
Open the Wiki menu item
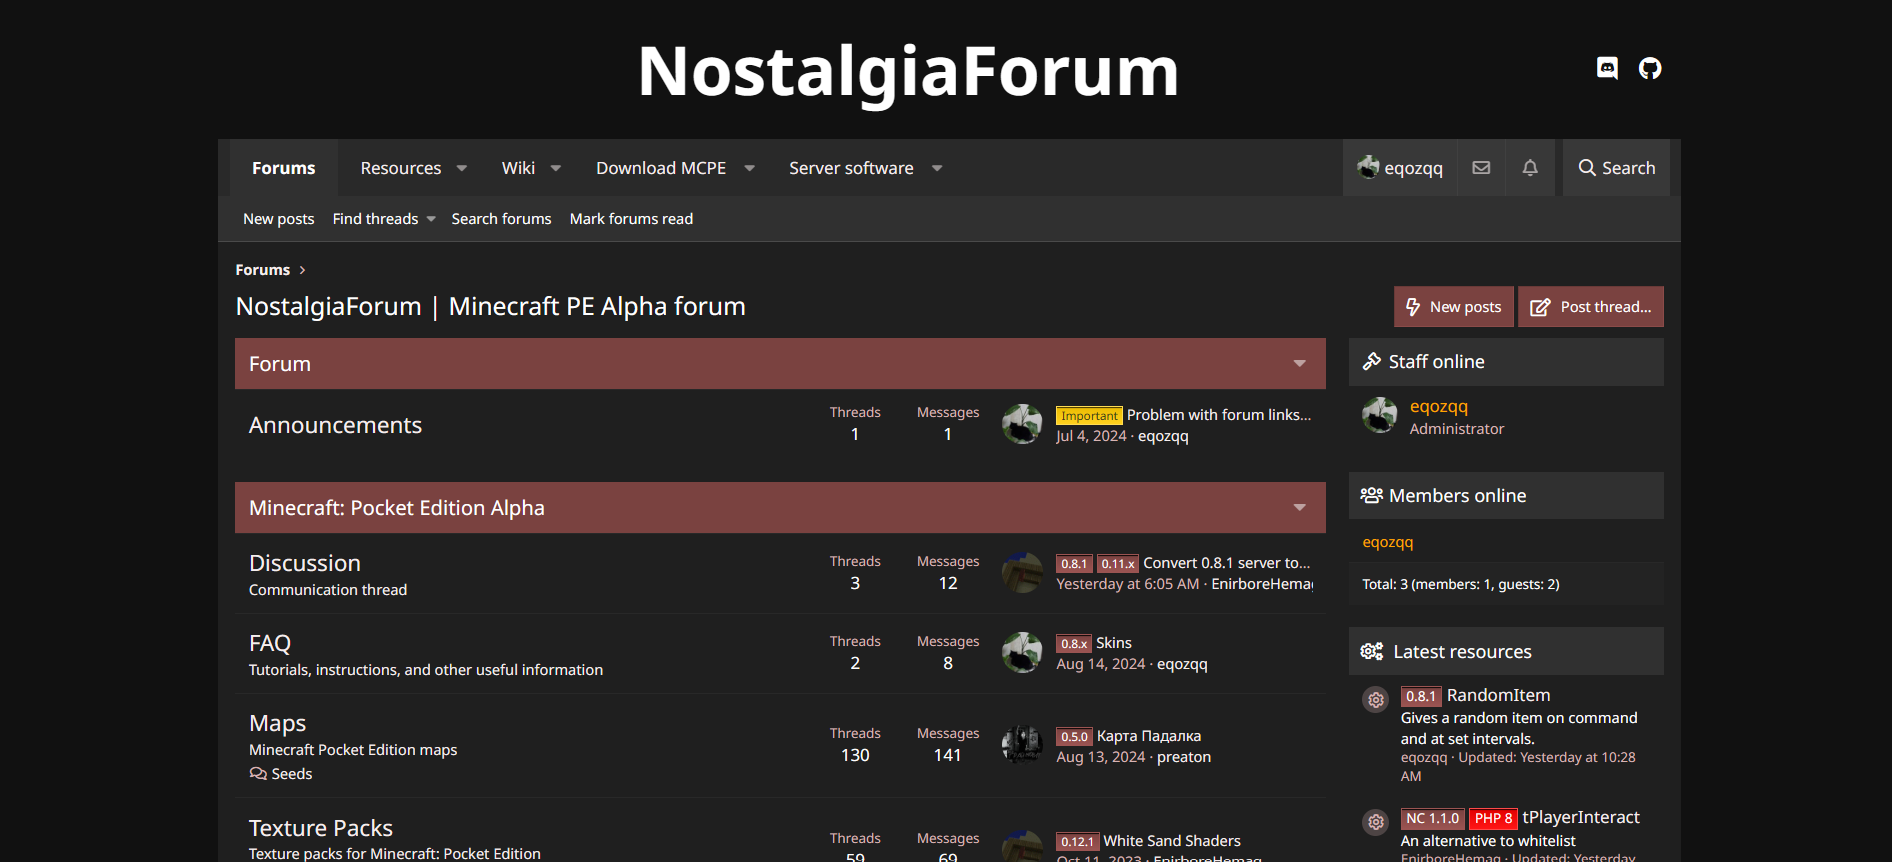[x=518, y=168]
